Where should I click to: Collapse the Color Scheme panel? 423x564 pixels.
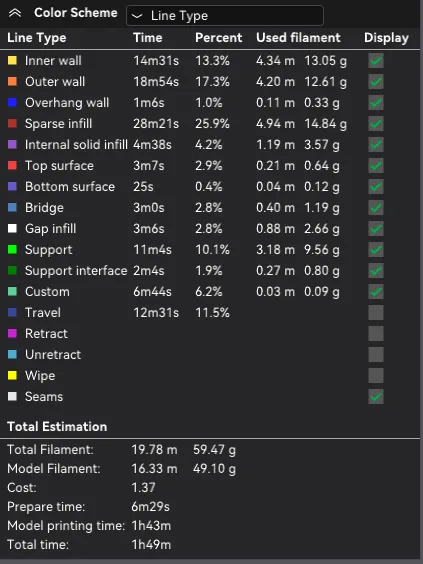15,13
